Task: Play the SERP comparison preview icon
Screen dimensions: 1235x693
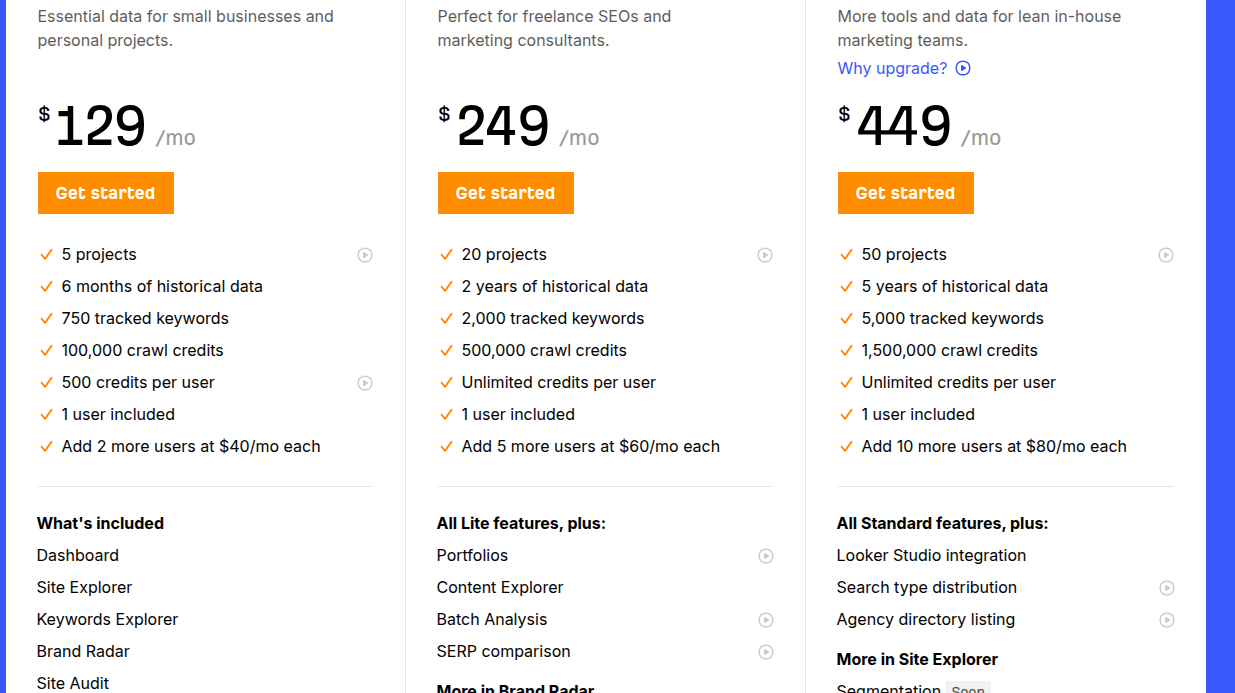Action: click(766, 652)
